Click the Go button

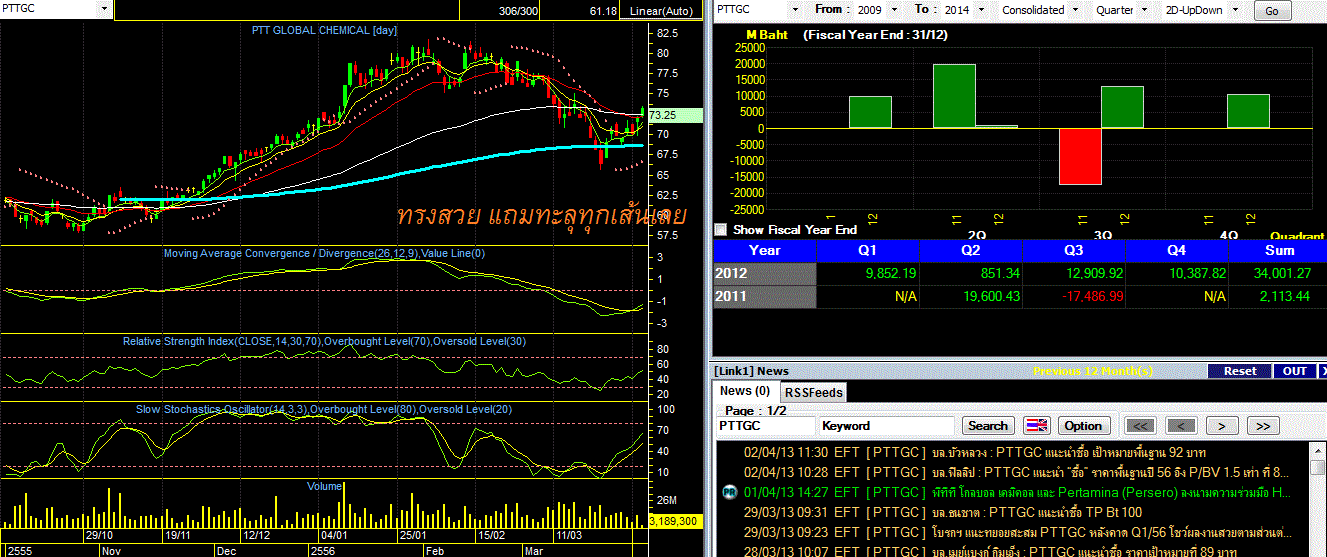1272,11
